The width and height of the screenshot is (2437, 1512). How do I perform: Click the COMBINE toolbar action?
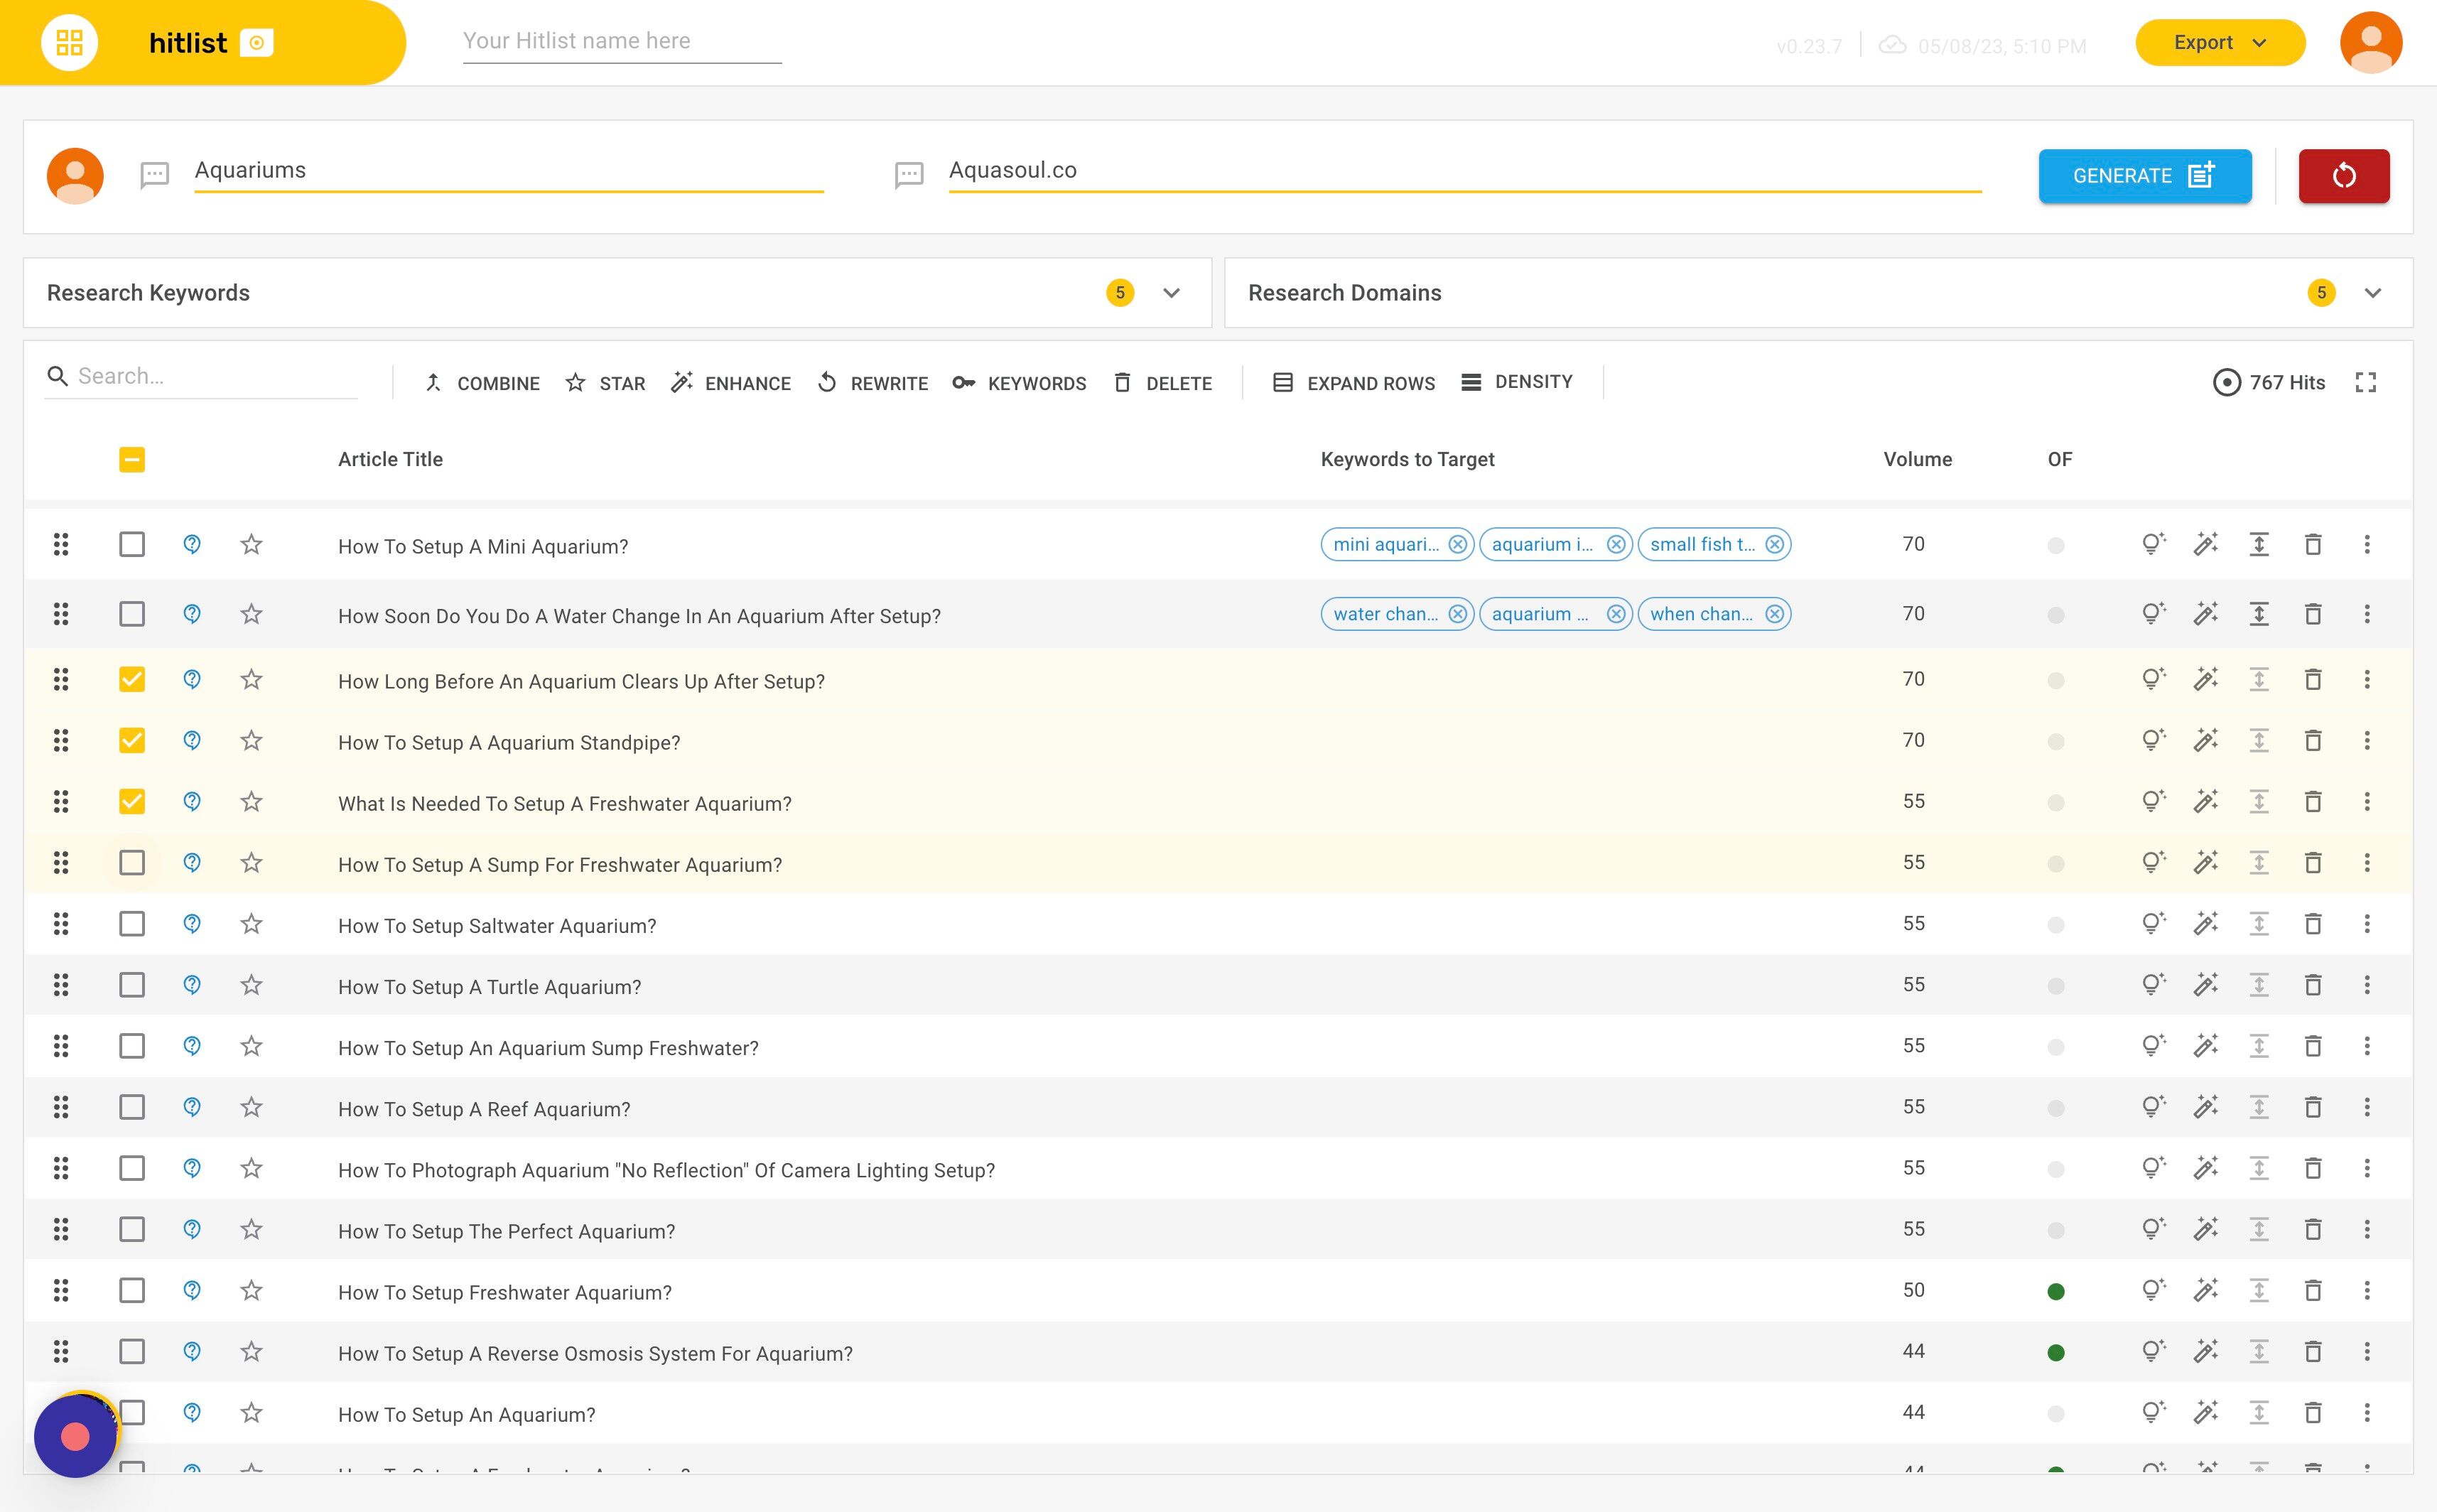(x=482, y=383)
